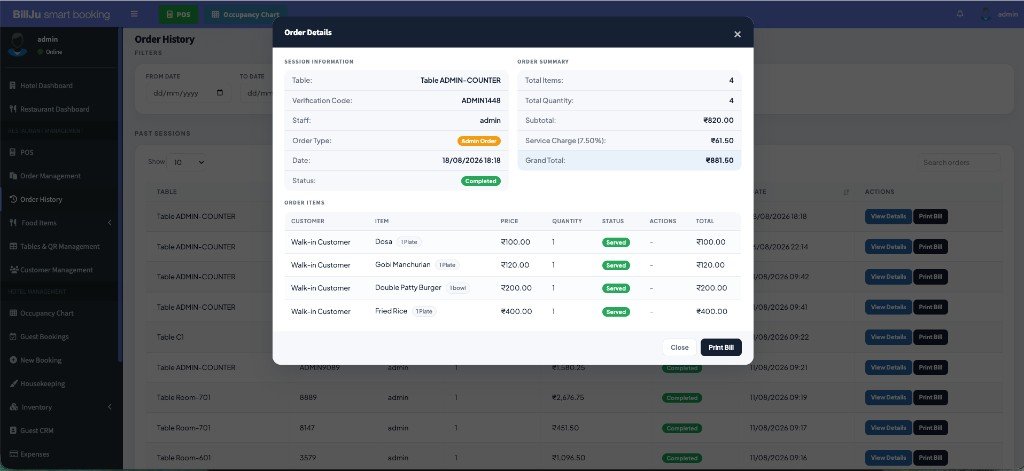The width and height of the screenshot is (1024, 471).
Task: Click the Fried Rice item name
Action: pyautogui.click(x=392, y=311)
